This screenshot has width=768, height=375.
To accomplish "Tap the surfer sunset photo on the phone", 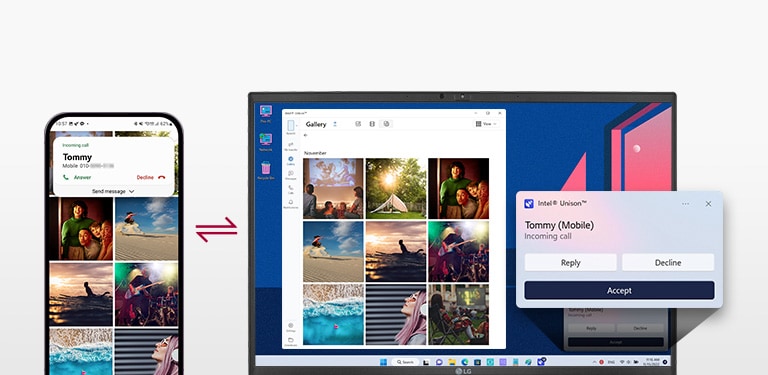I will click(x=81, y=294).
